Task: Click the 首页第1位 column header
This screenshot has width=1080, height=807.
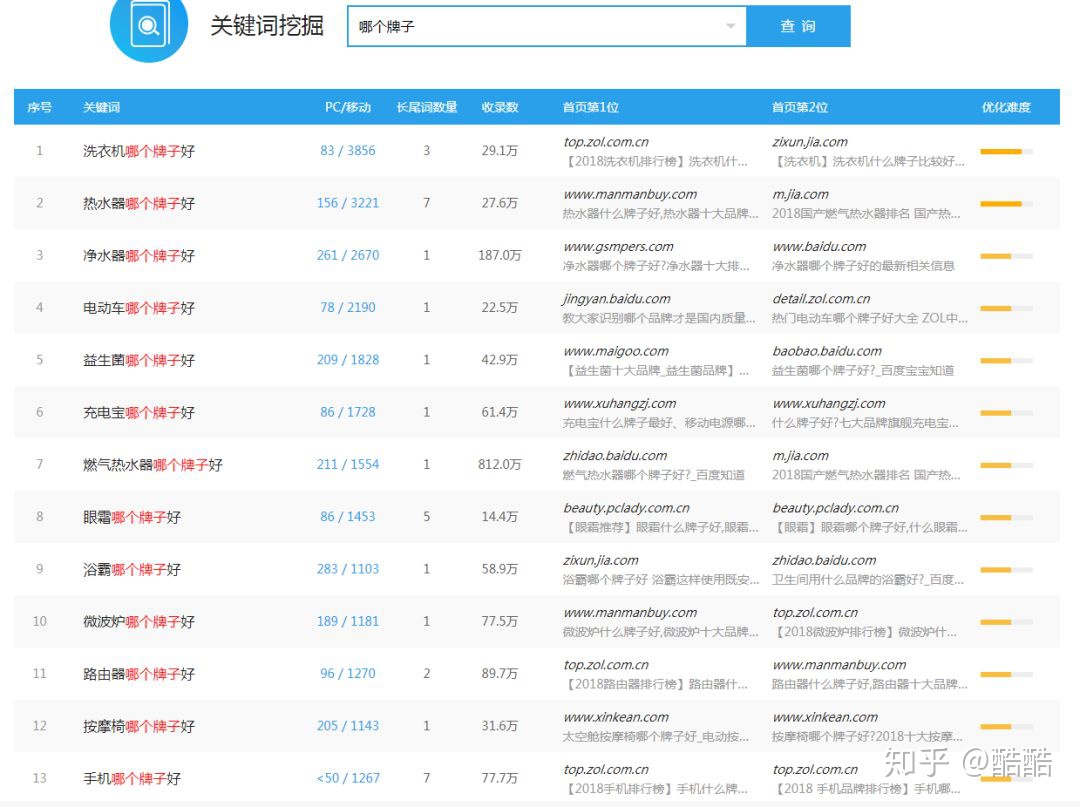Action: (591, 107)
